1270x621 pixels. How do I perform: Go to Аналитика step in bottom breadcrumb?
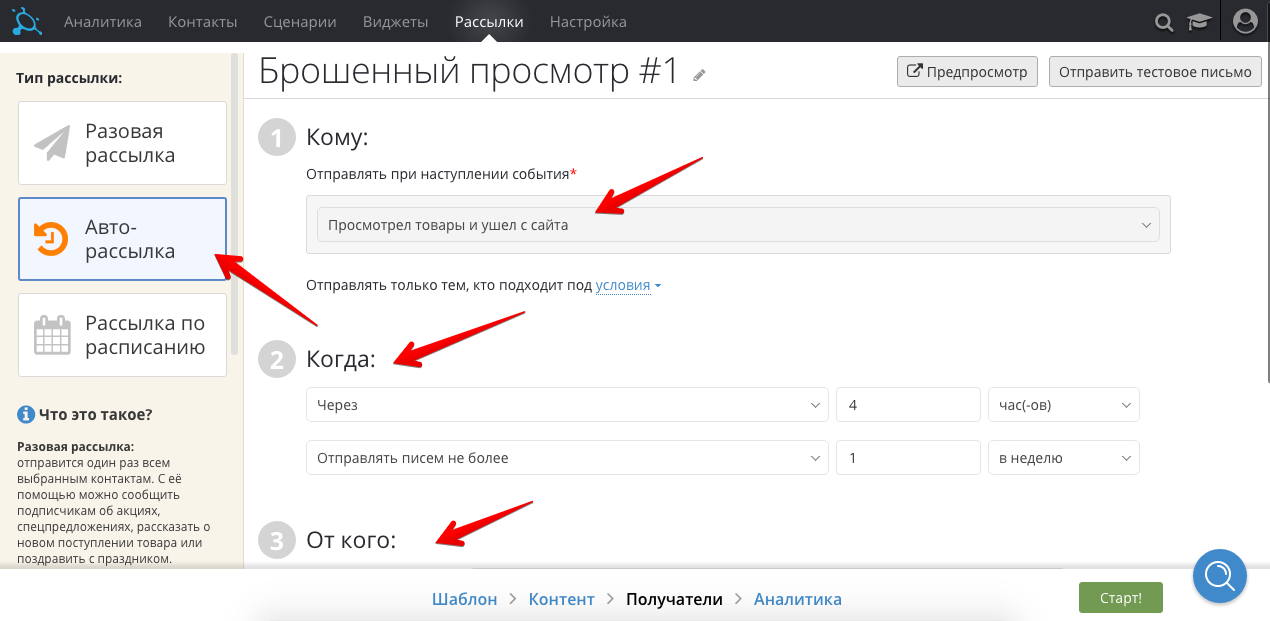pos(798,599)
